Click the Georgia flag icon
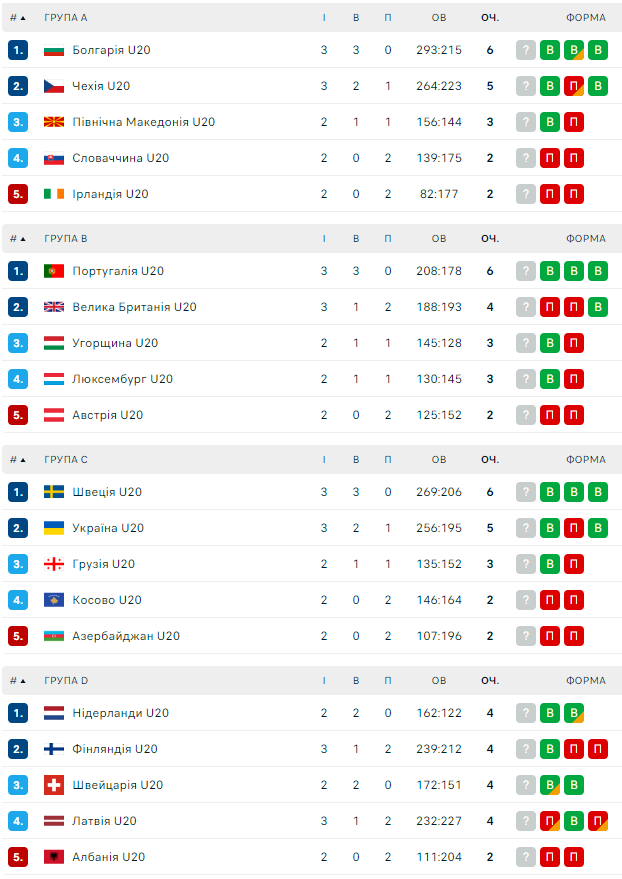Image resolution: width=622 pixels, height=879 pixels. pos(54,564)
